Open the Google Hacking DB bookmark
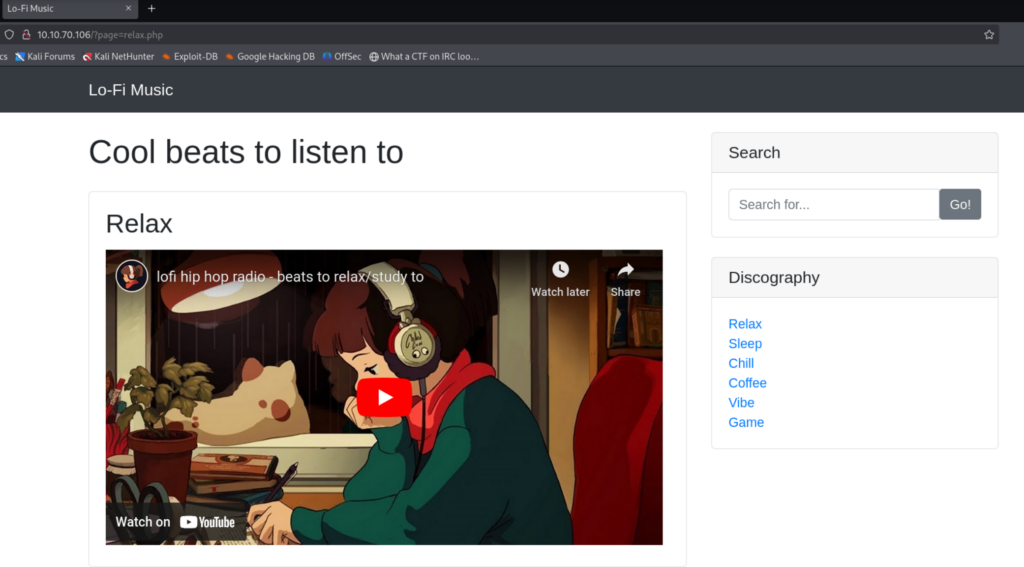 (269, 57)
